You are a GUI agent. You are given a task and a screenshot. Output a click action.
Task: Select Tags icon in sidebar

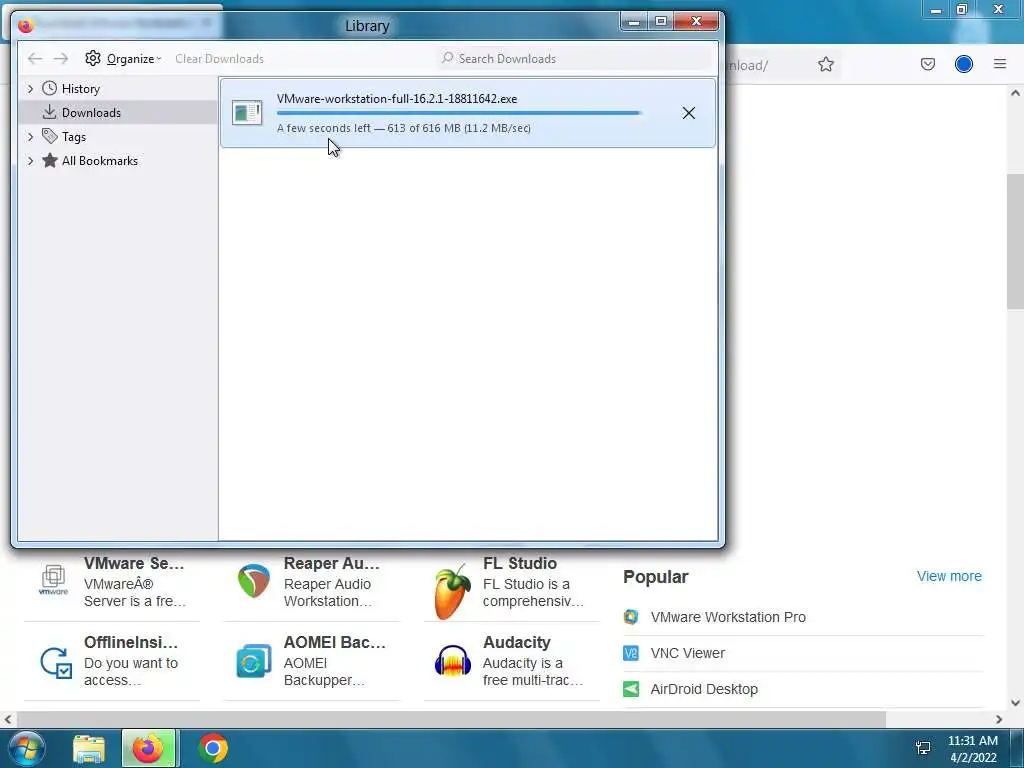tap(50, 136)
